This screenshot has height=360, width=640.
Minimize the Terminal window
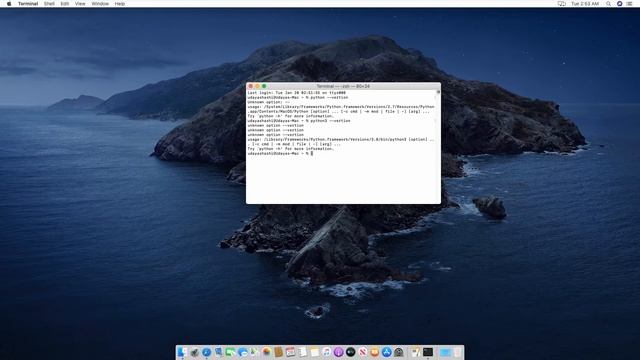click(257, 86)
